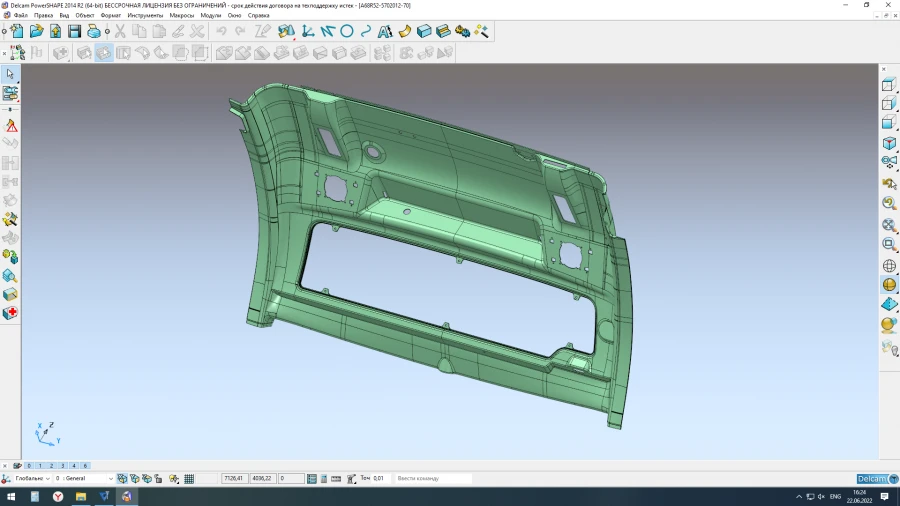Viewport: 900px width, 506px height.
Task: Open the Инструменты menu
Action: [145, 16]
